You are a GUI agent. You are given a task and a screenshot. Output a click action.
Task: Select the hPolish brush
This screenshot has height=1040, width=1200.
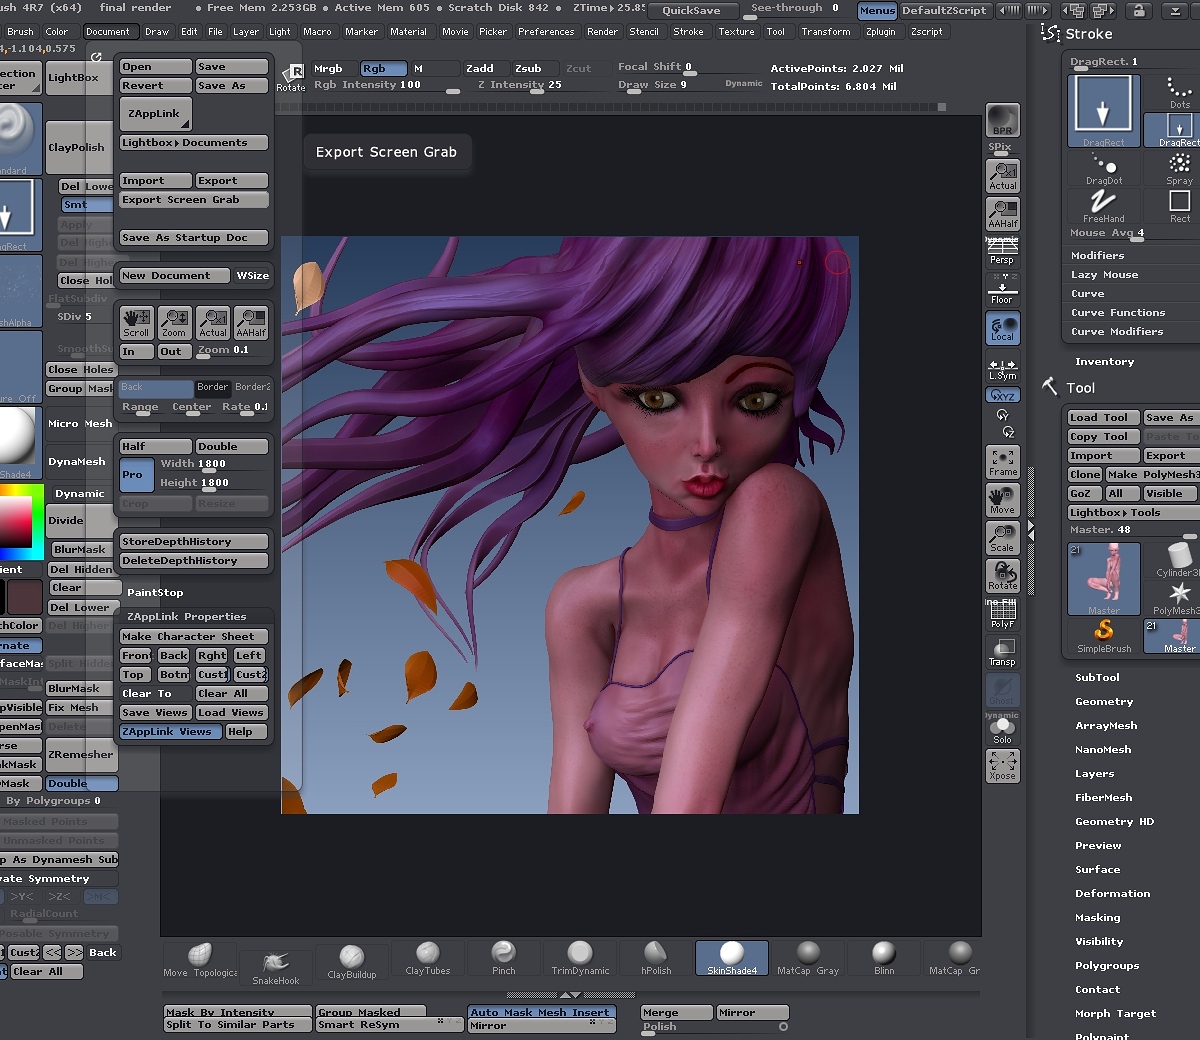click(x=656, y=957)
